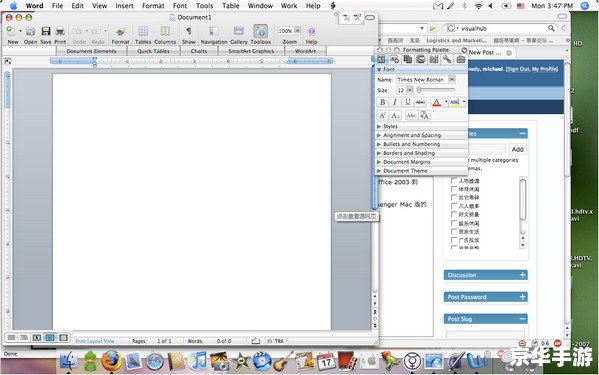Switch to the SmartArt Graphics tab

click(251, 51)
